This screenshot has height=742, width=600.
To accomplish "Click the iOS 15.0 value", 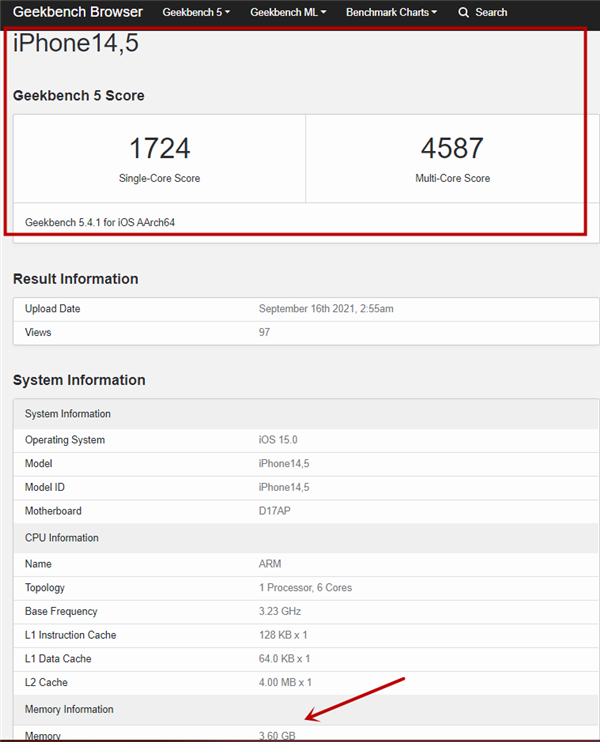I will pos(278,440).
